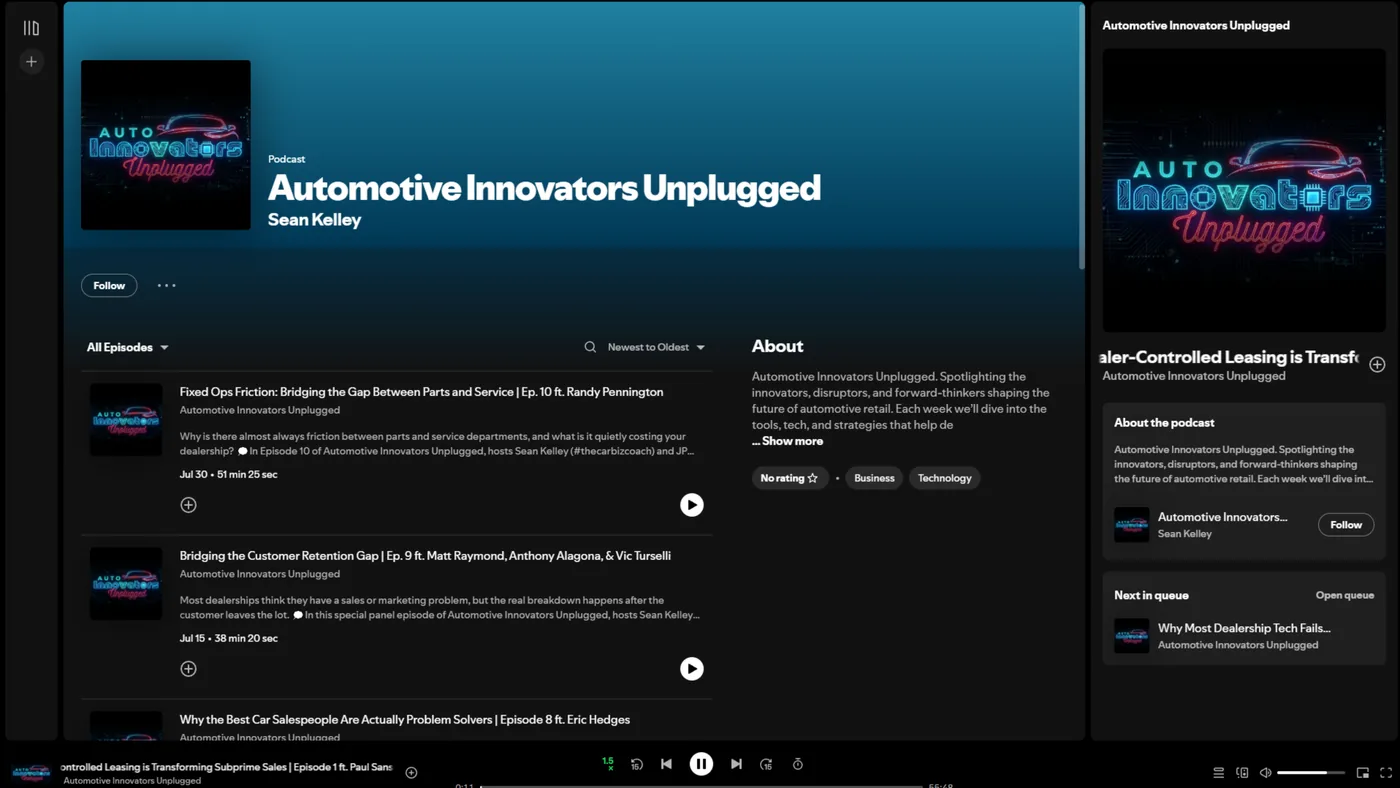Open Sean Kelley author link in header
The height and width of the screenshot is (788, 1400).
[314, 220]
